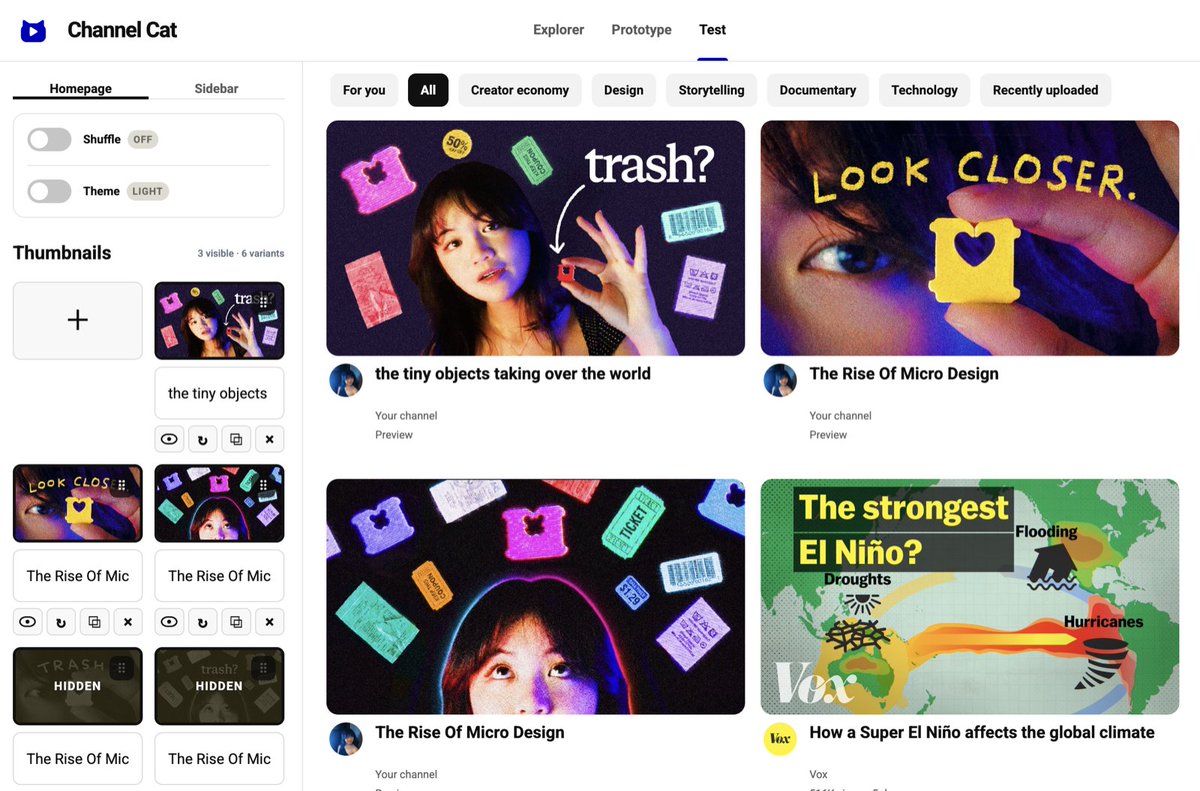
Task: Open the "The strongest El Niño?" video thumbnail
Action: (x=970, y=597)
